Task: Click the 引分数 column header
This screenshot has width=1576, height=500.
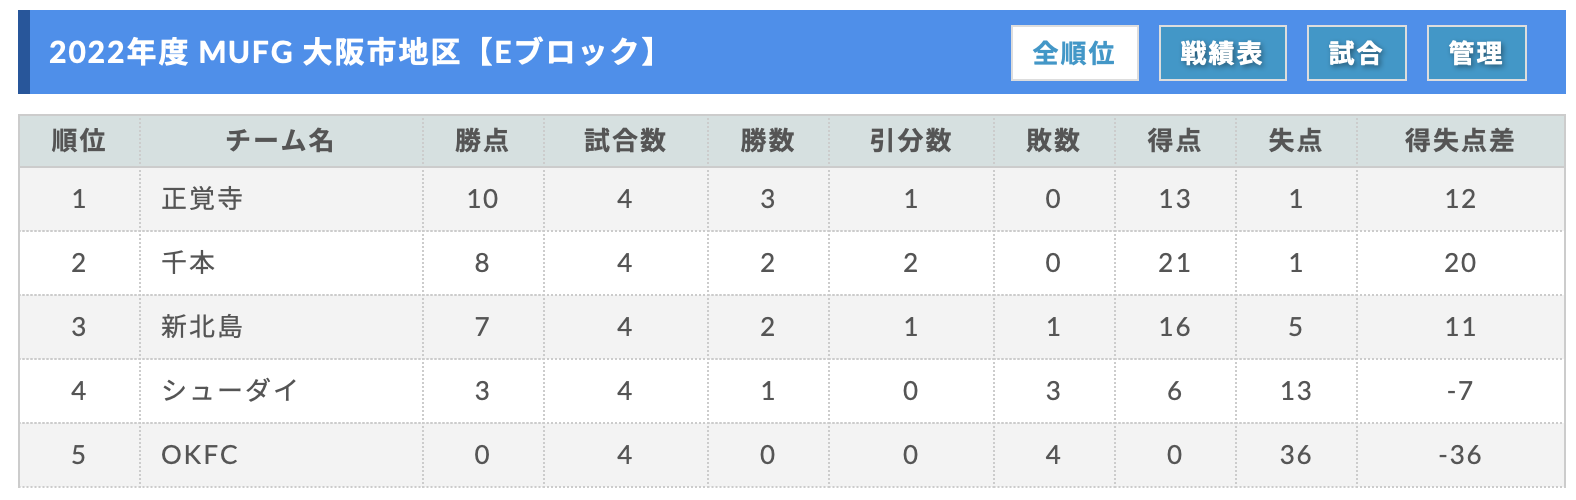Action: (910, 141)
